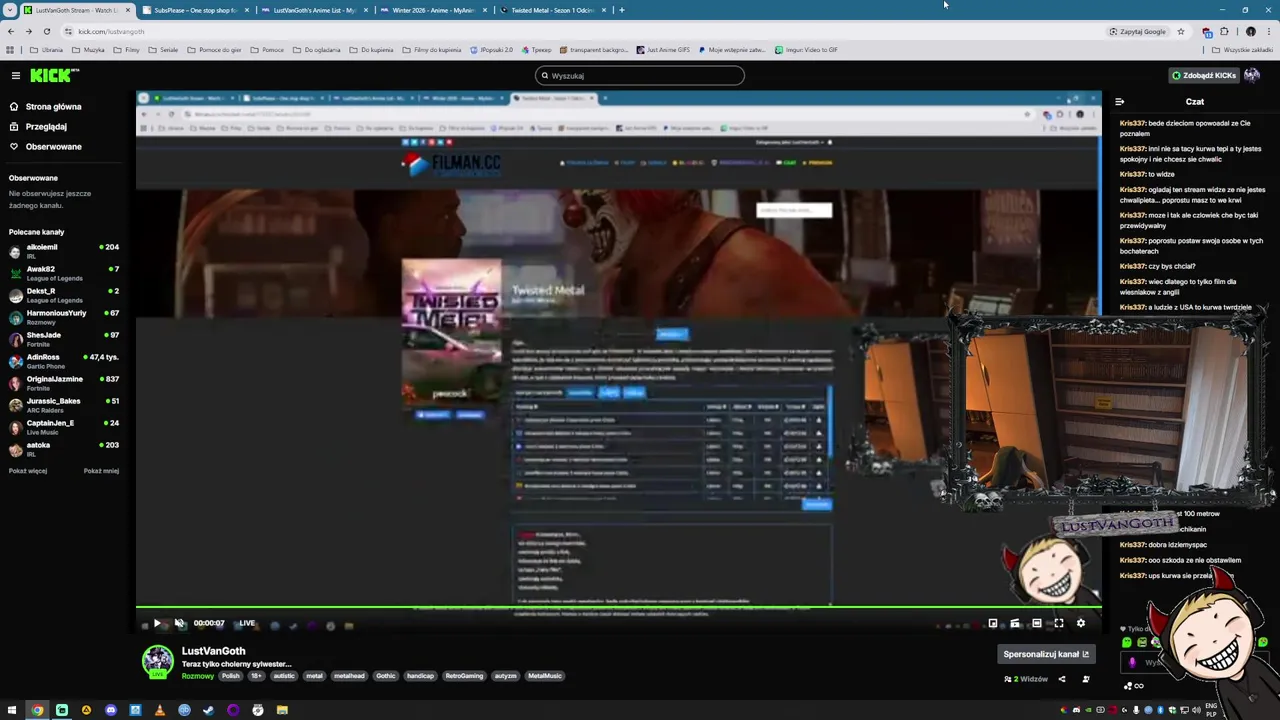Open a new browser tab
Screen dimensions: 1280x720
click(x=622, y=10)
